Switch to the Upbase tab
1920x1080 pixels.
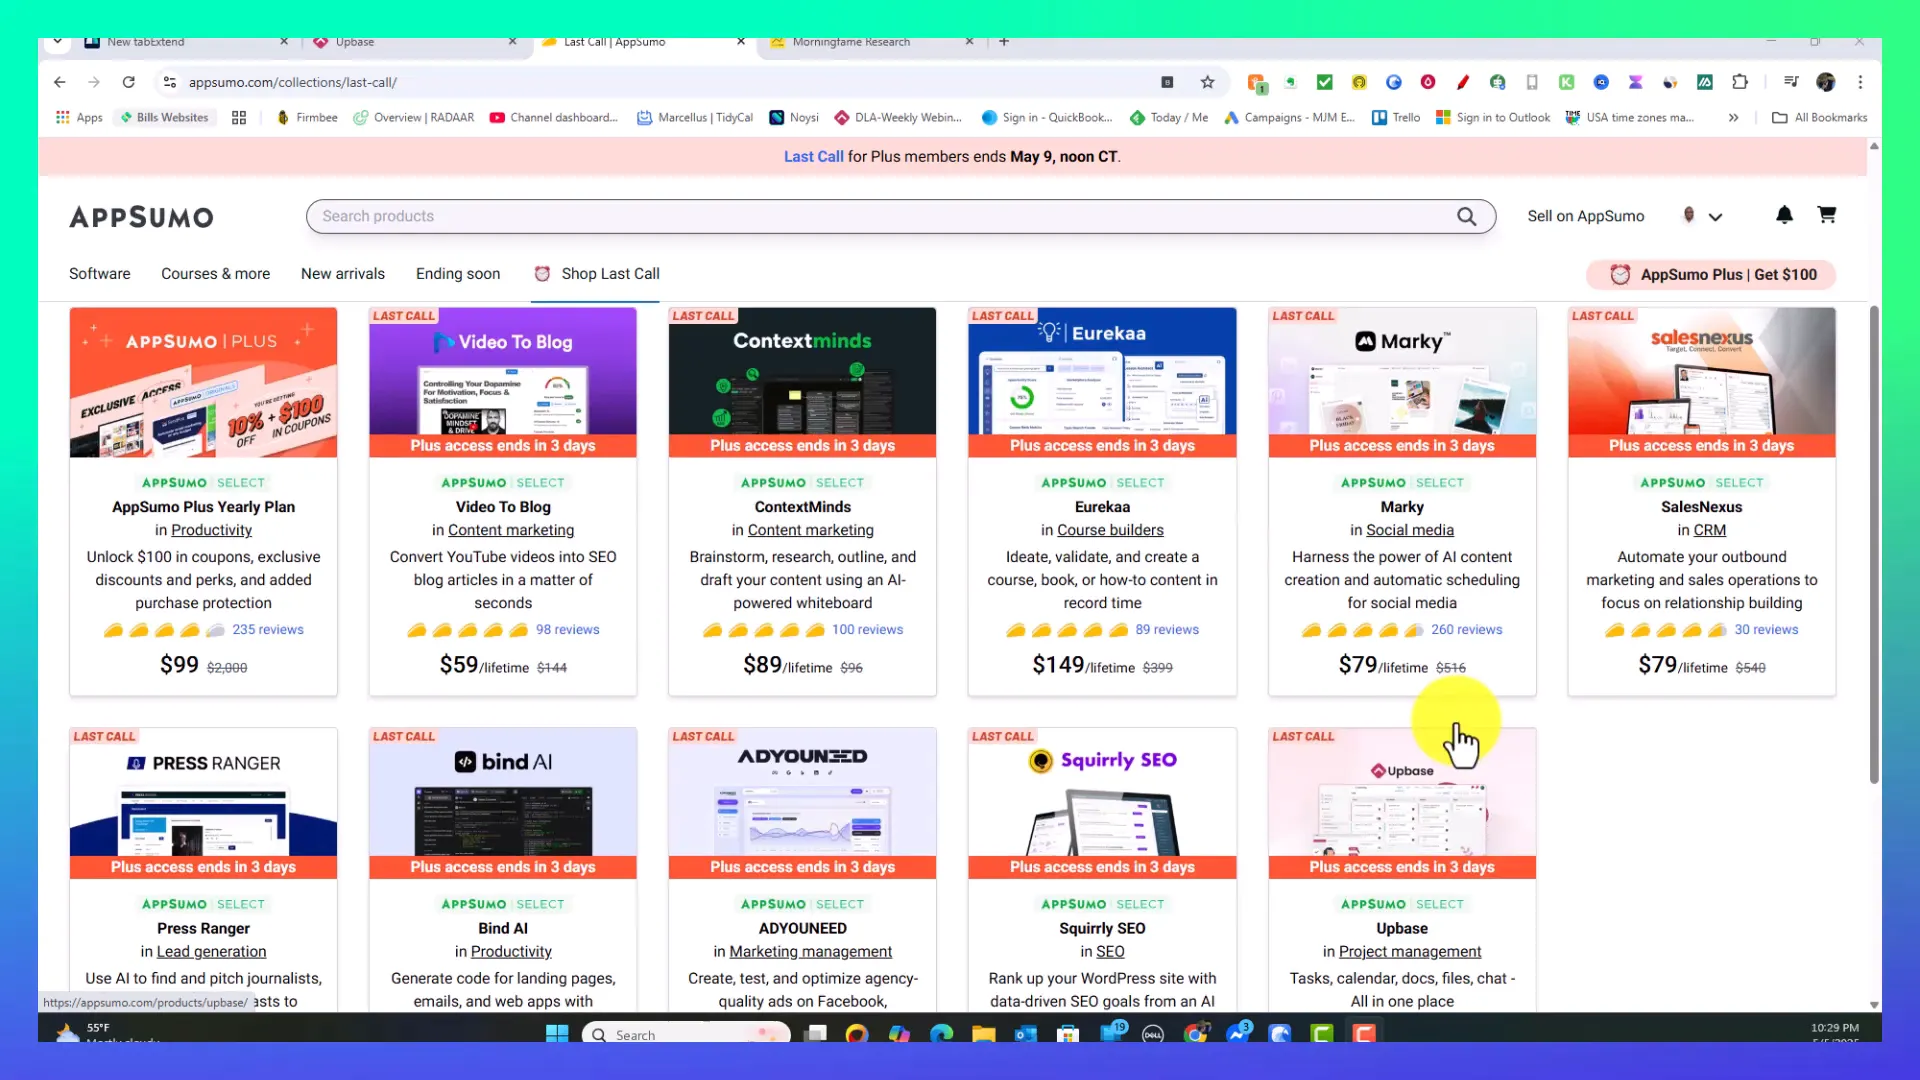click(414, 42)
